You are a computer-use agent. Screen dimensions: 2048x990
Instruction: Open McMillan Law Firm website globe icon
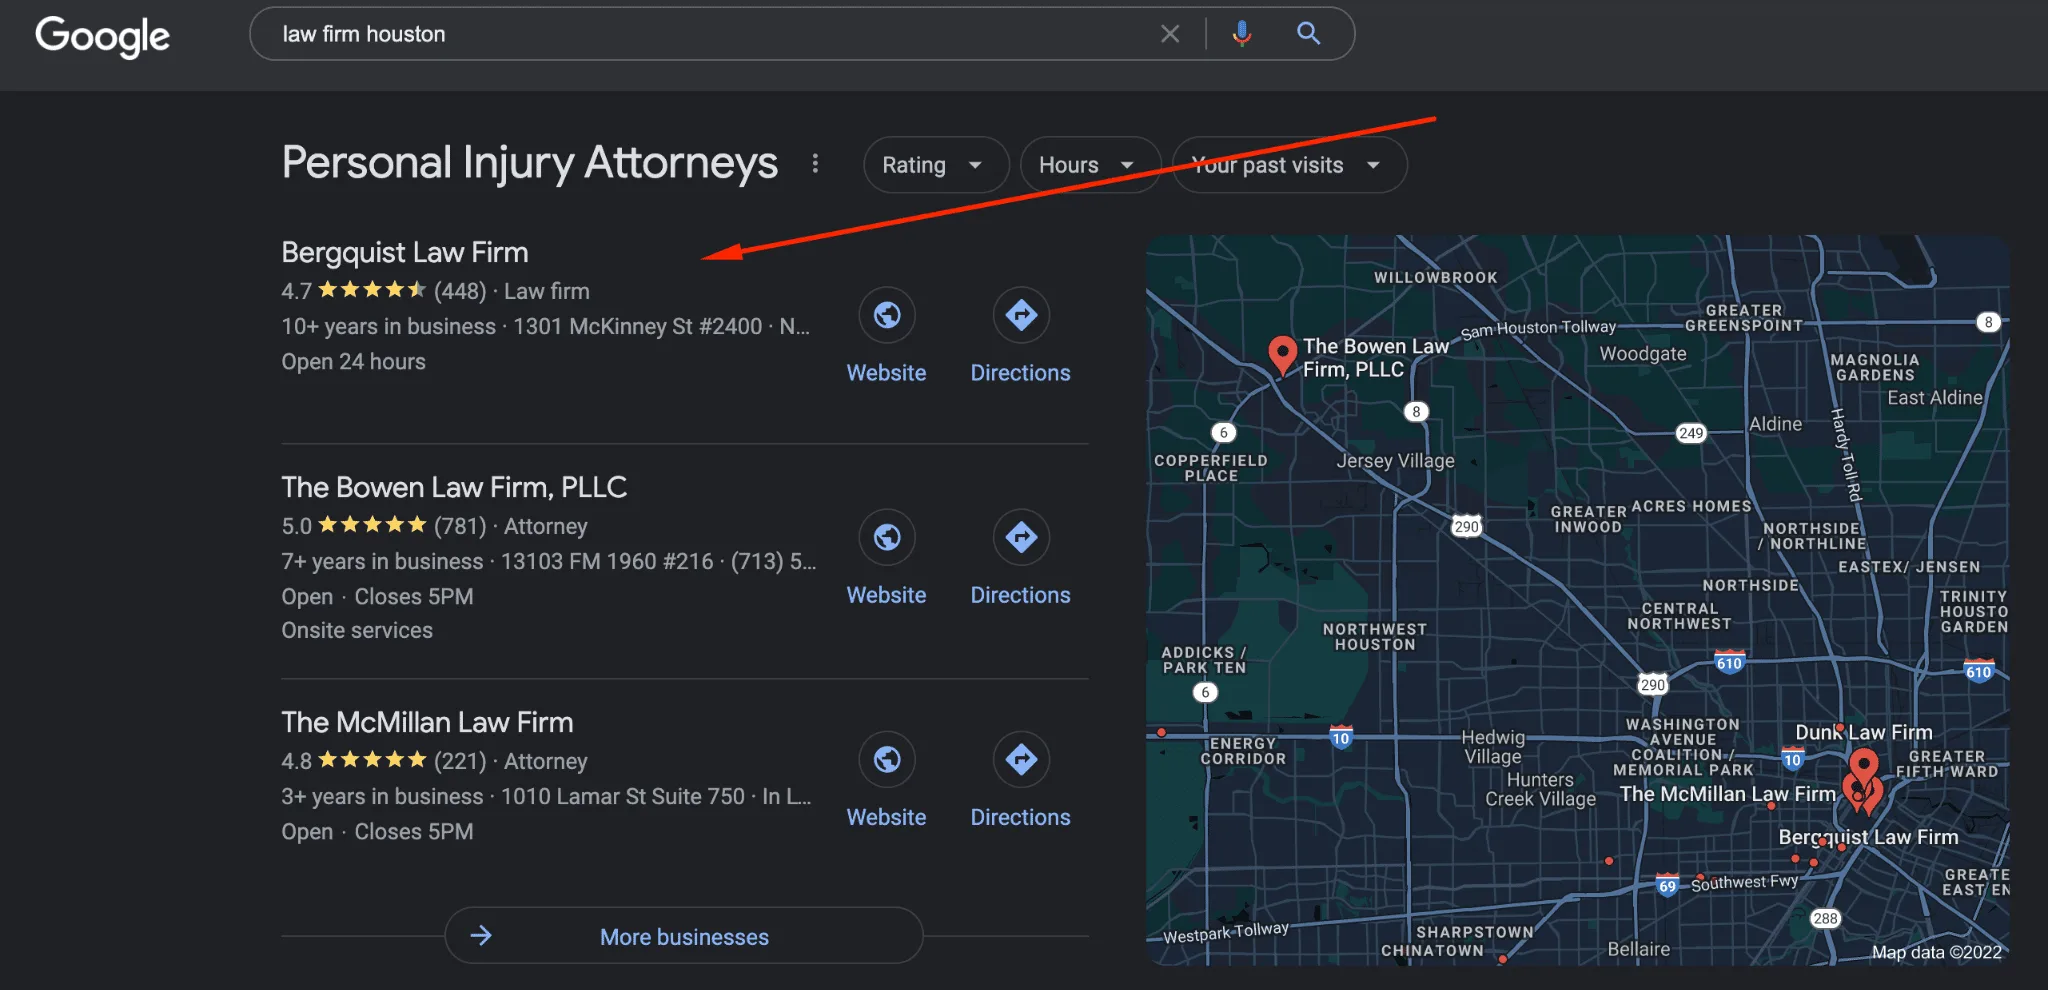tap(887, 759)
